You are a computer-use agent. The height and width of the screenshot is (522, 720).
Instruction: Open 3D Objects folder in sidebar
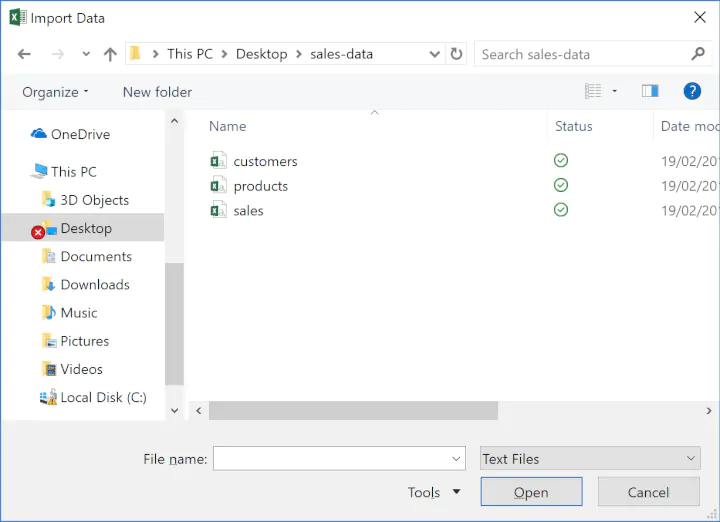click(x=94, y=200)
